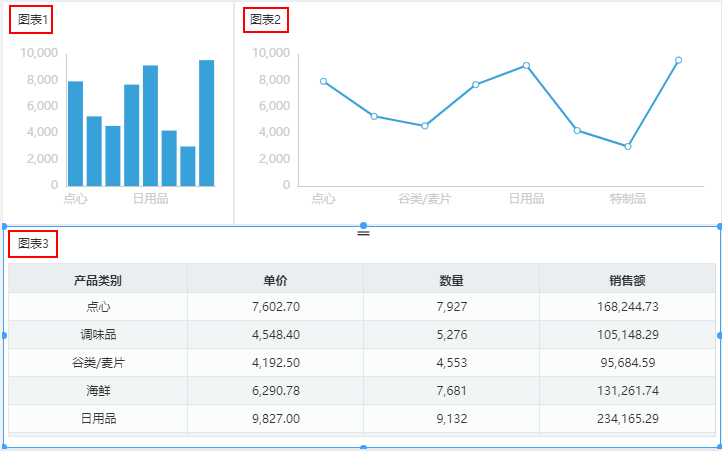Select the 海鲜 table cell

(98, 391)
